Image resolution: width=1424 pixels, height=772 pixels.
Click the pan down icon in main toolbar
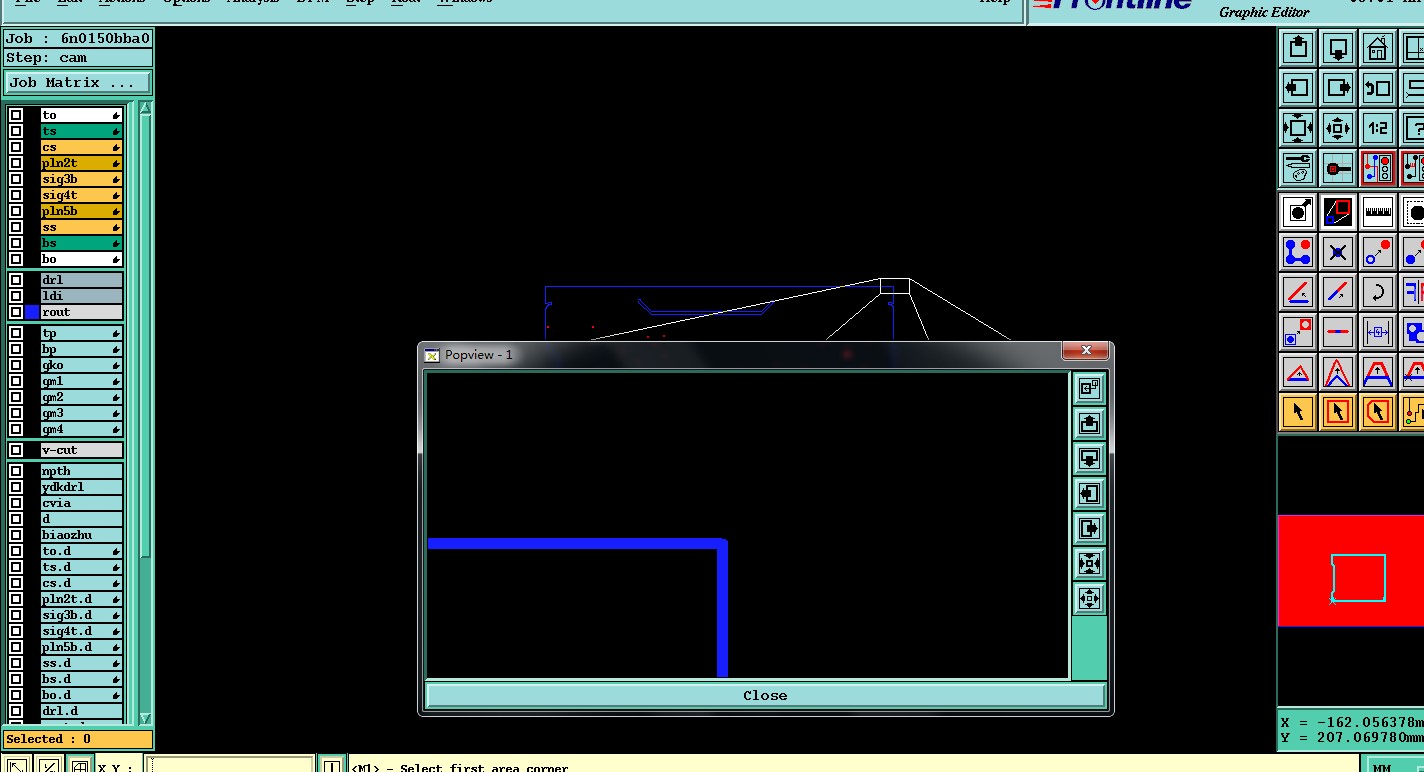pos(1338,47)
